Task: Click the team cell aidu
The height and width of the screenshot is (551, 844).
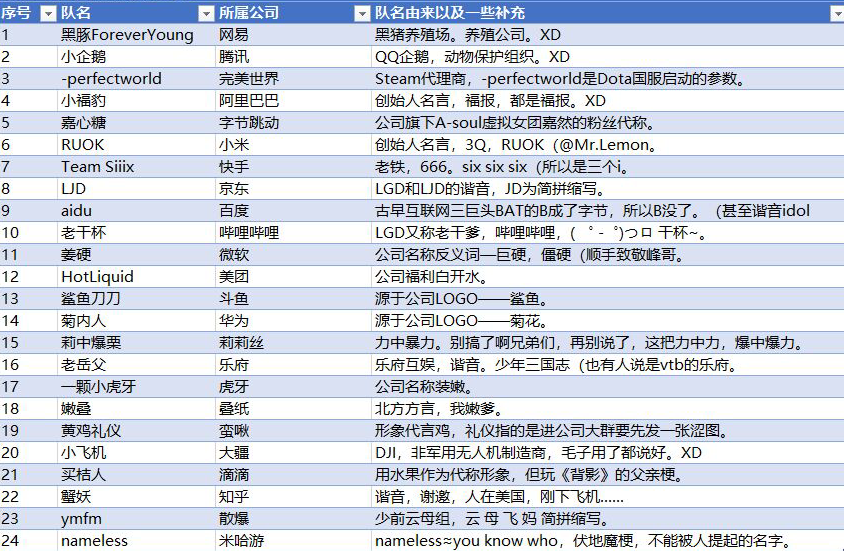Action: point(136,211)
